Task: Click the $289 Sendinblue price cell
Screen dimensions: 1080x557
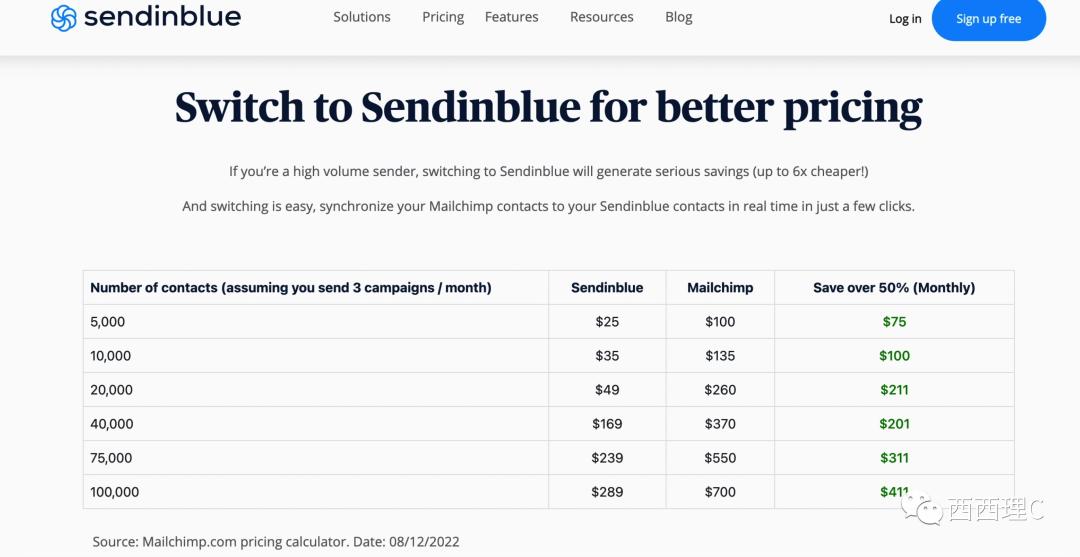Action: [x=607, y=492]
